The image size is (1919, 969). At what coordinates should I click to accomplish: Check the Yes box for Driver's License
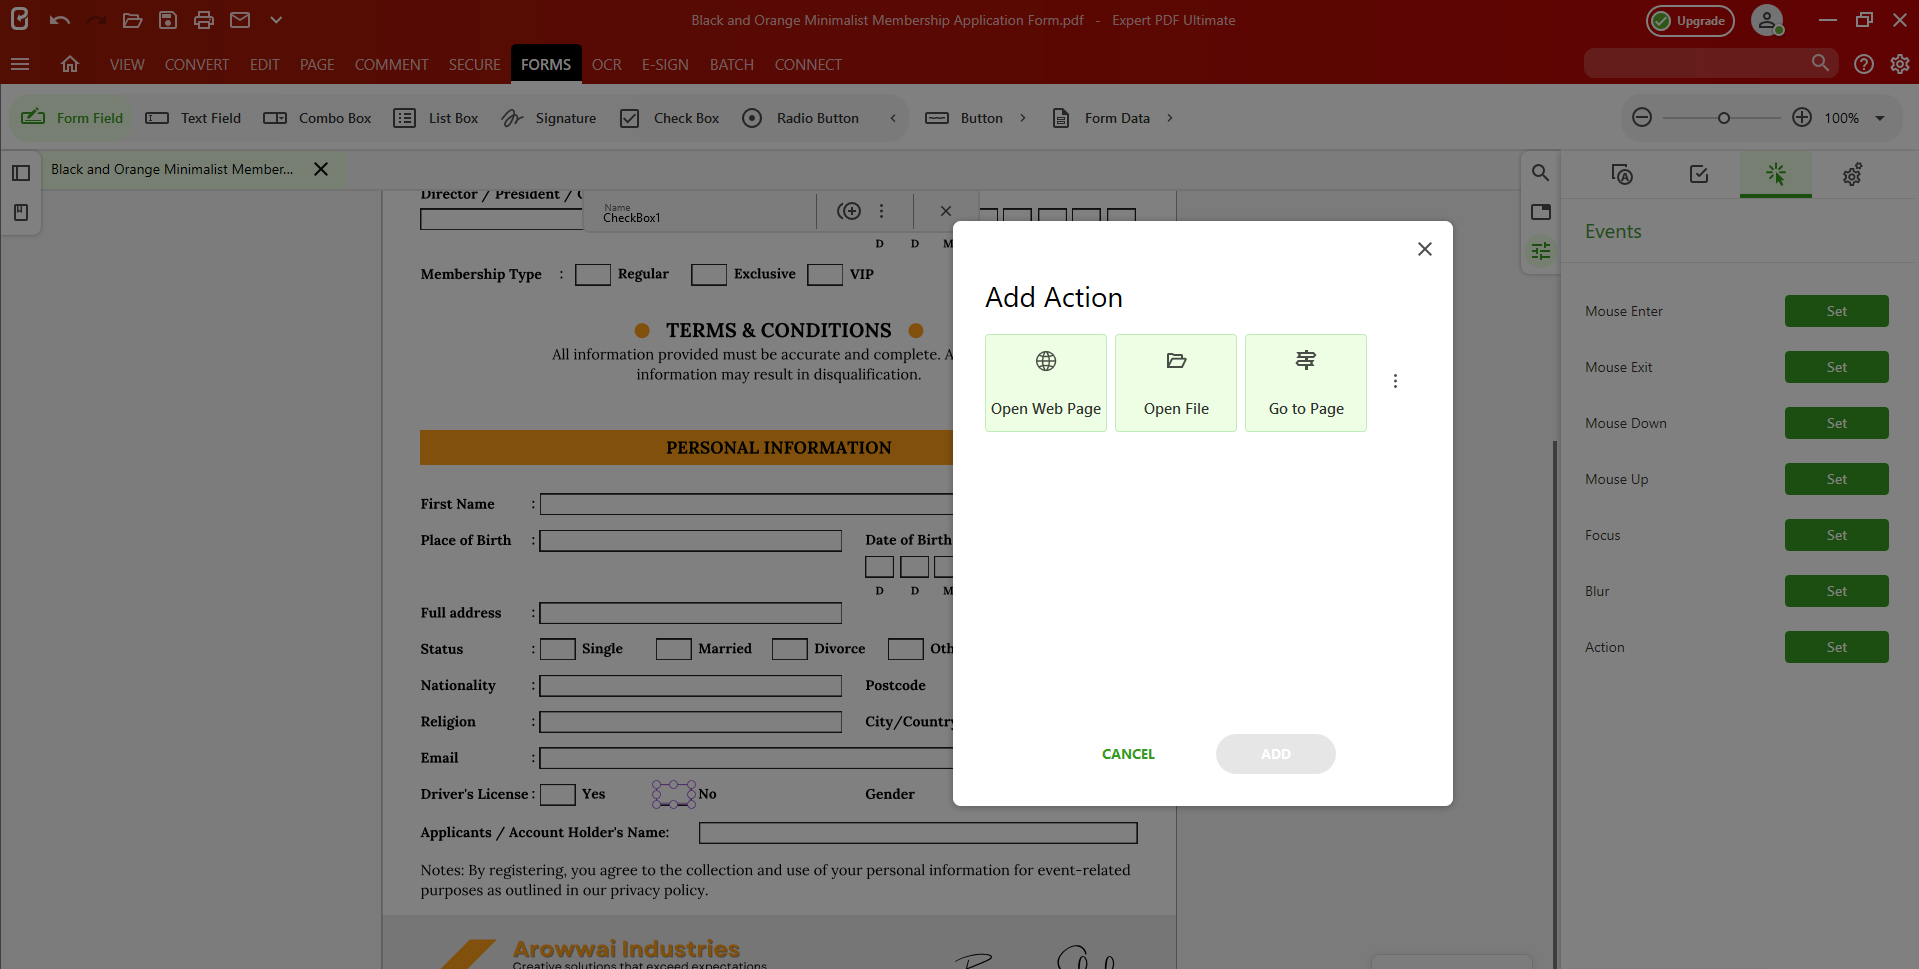[x=558, y=793]
